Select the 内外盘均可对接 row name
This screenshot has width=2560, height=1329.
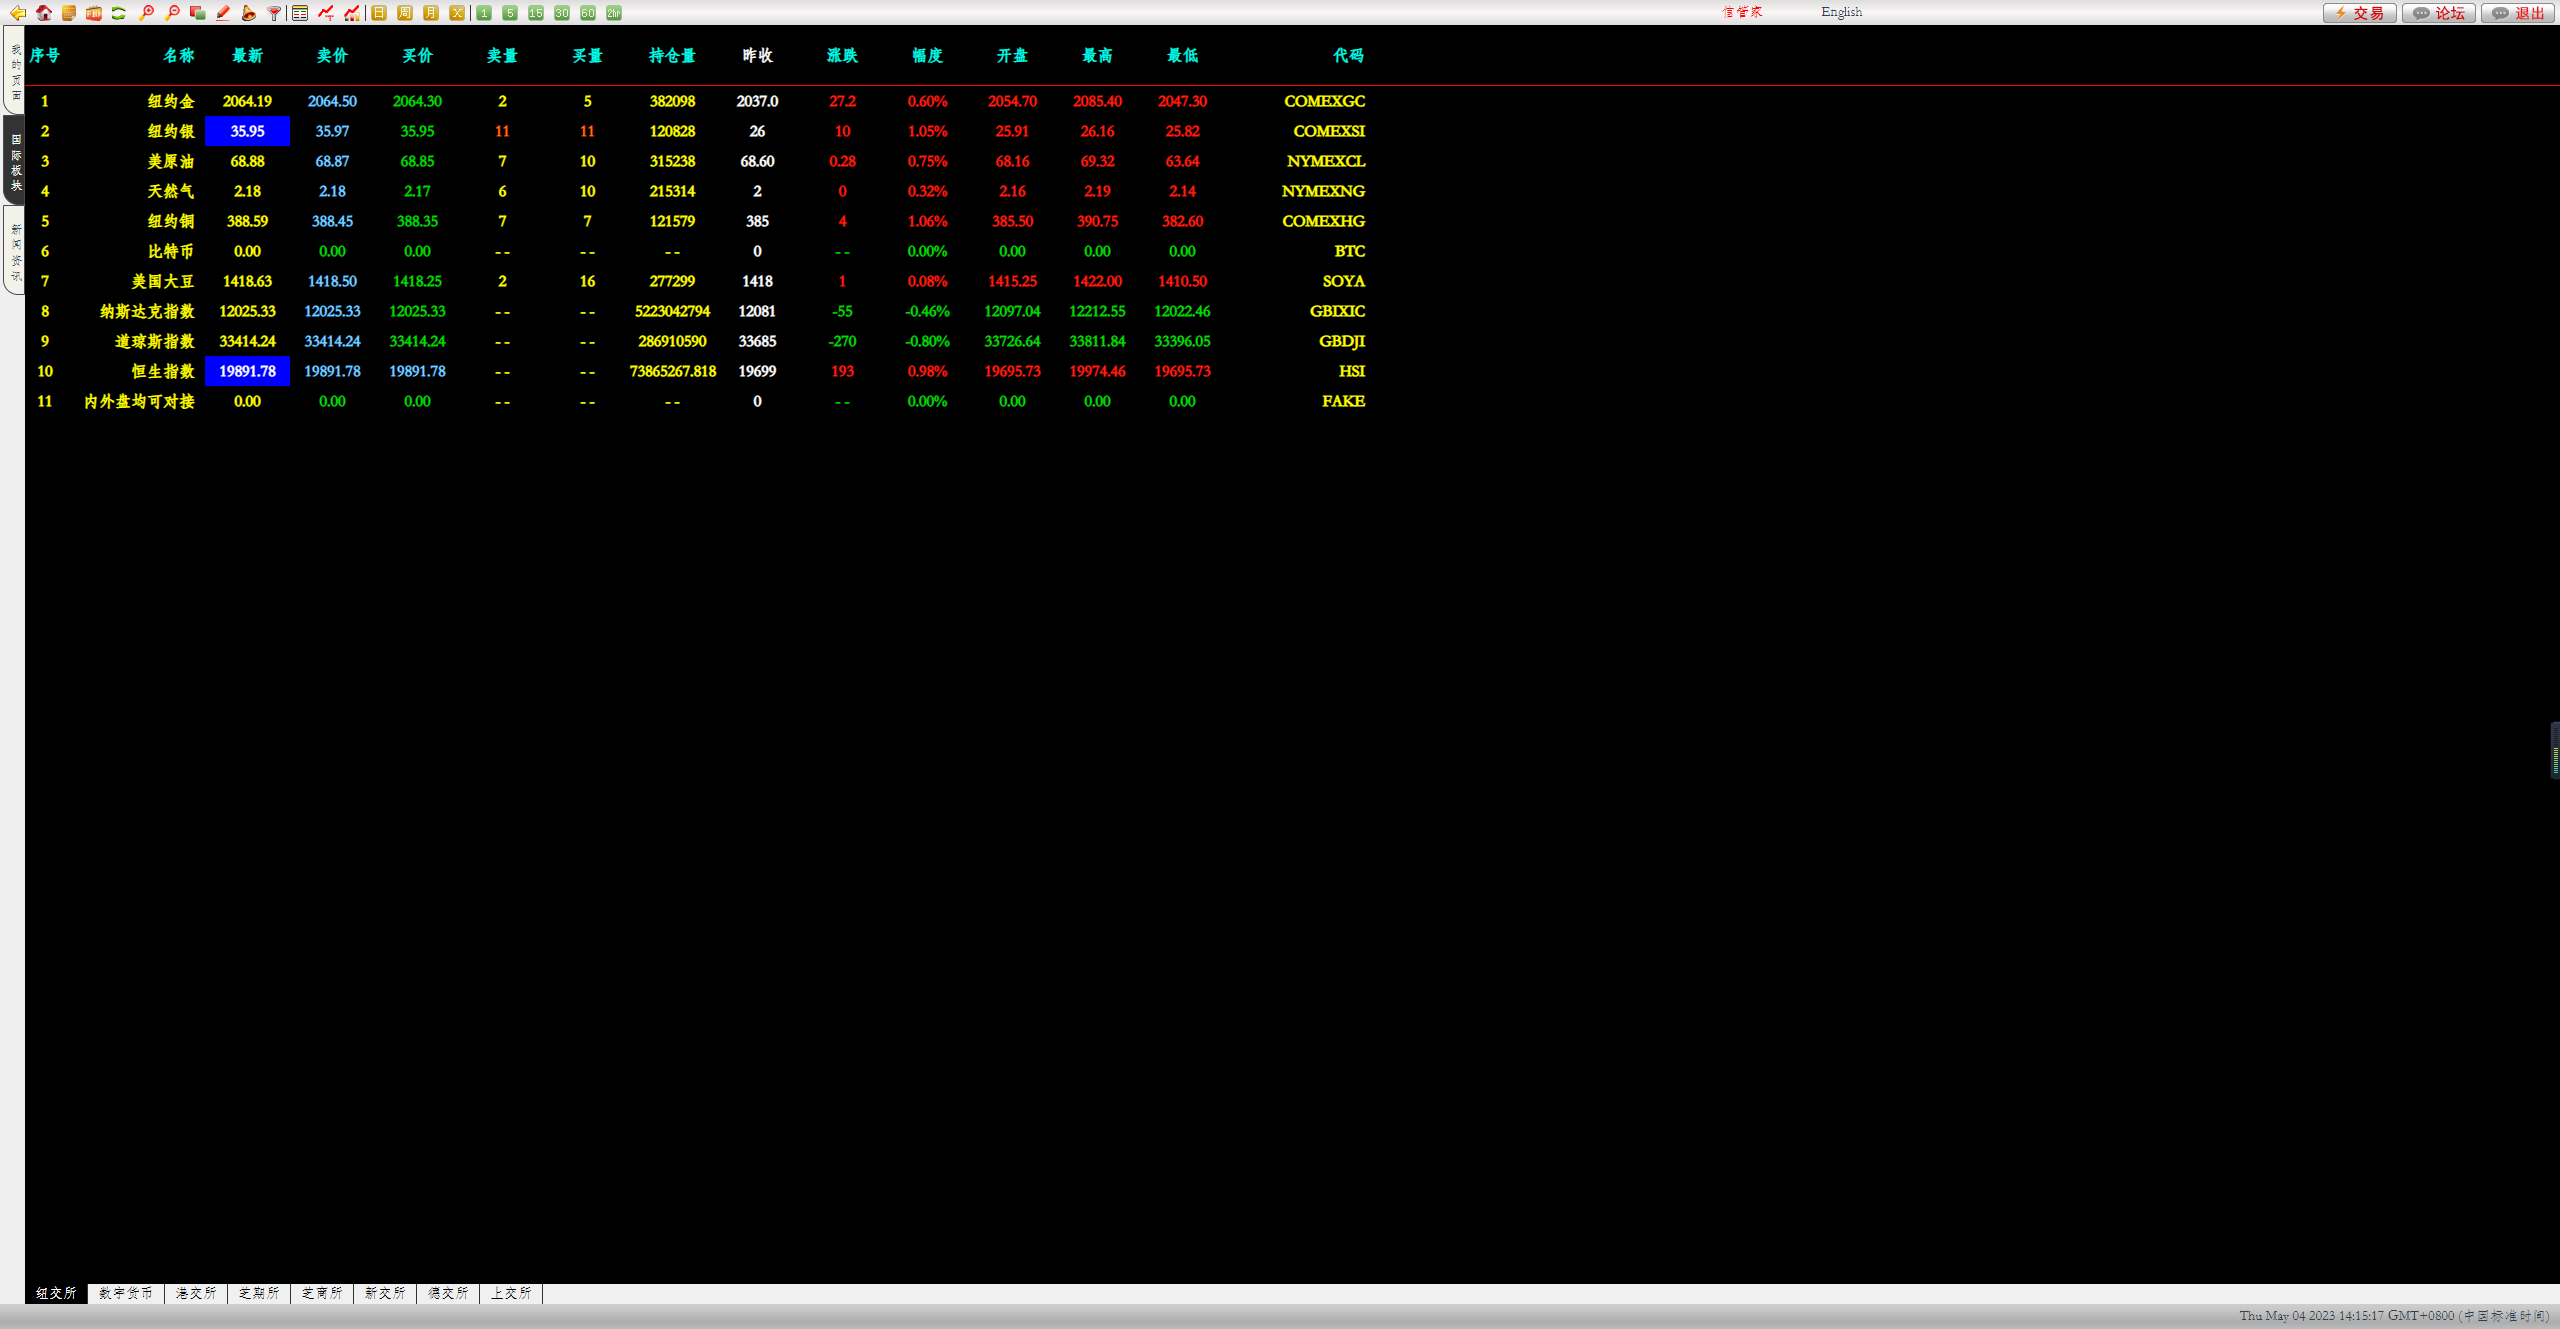click(x=139, y=401)
